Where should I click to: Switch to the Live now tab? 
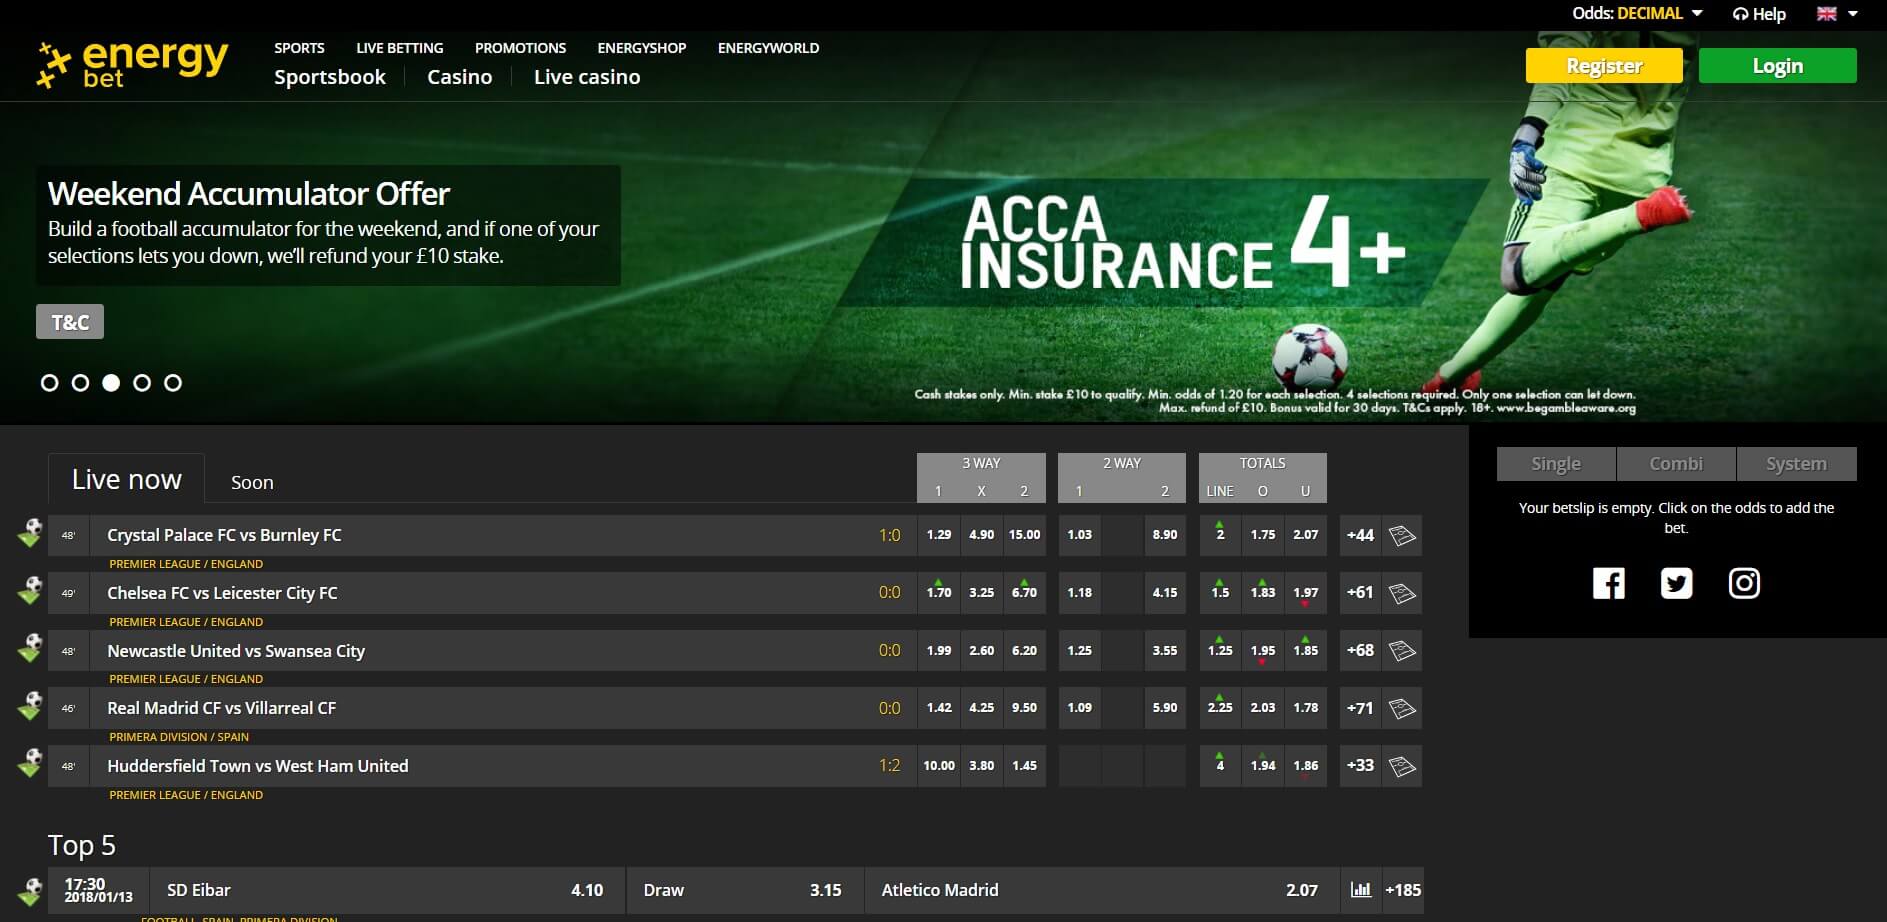pyautogui.click(x=126, y=479)
